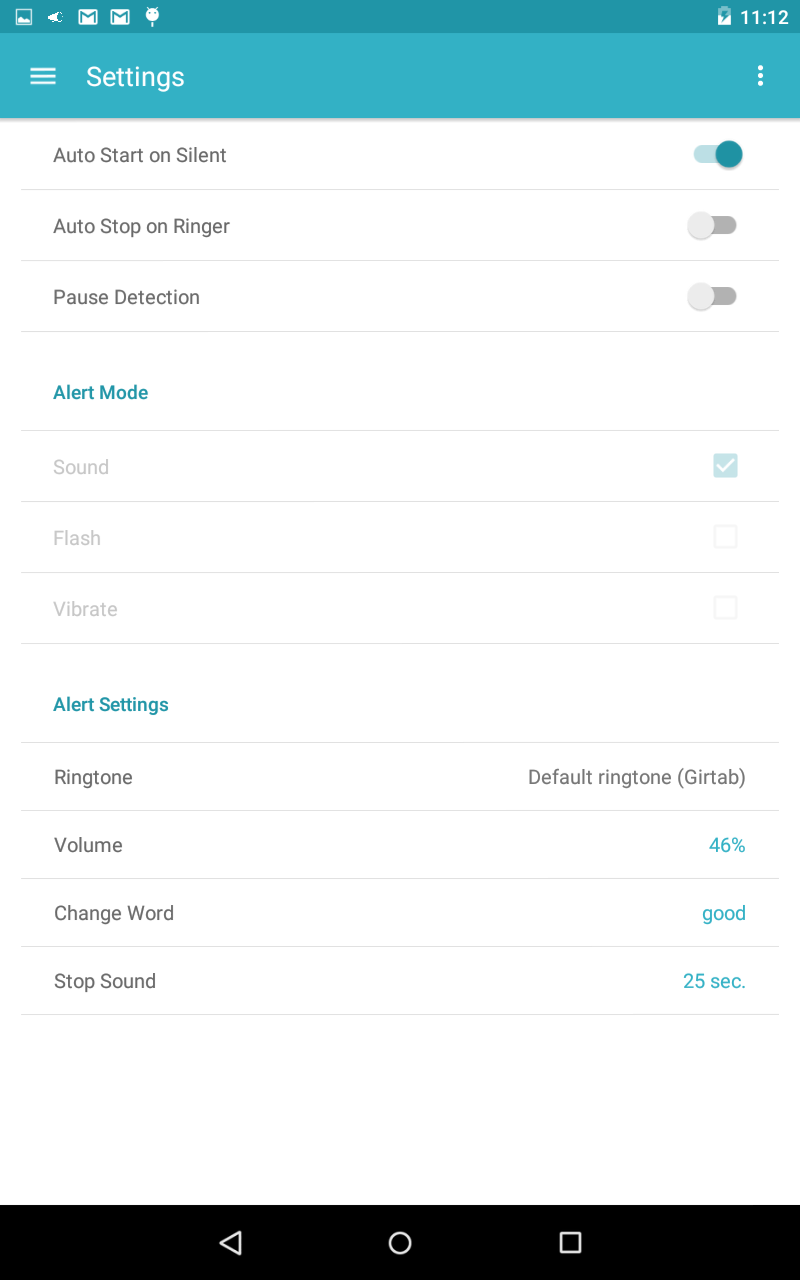The image size is (800, 1280).
Task: Check the Vibrate alert checkbox
Action: click(x=725, y=608)
